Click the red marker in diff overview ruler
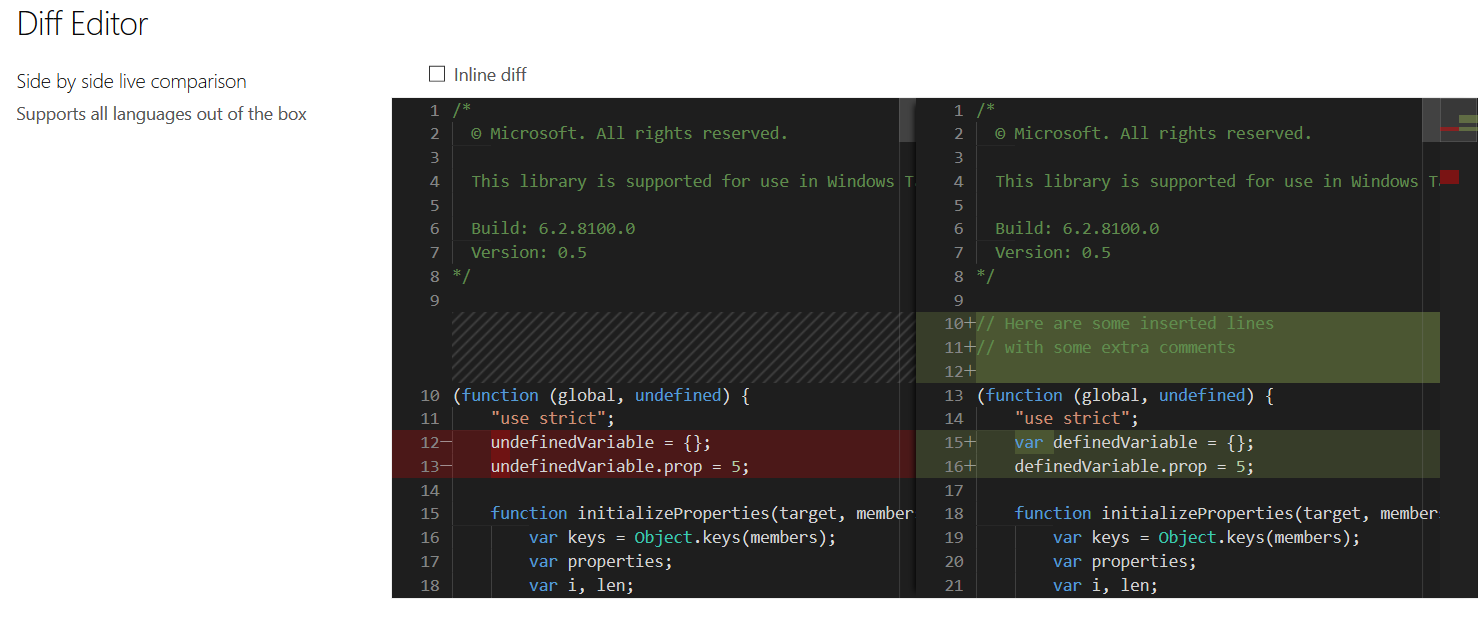 [1449, 177]
